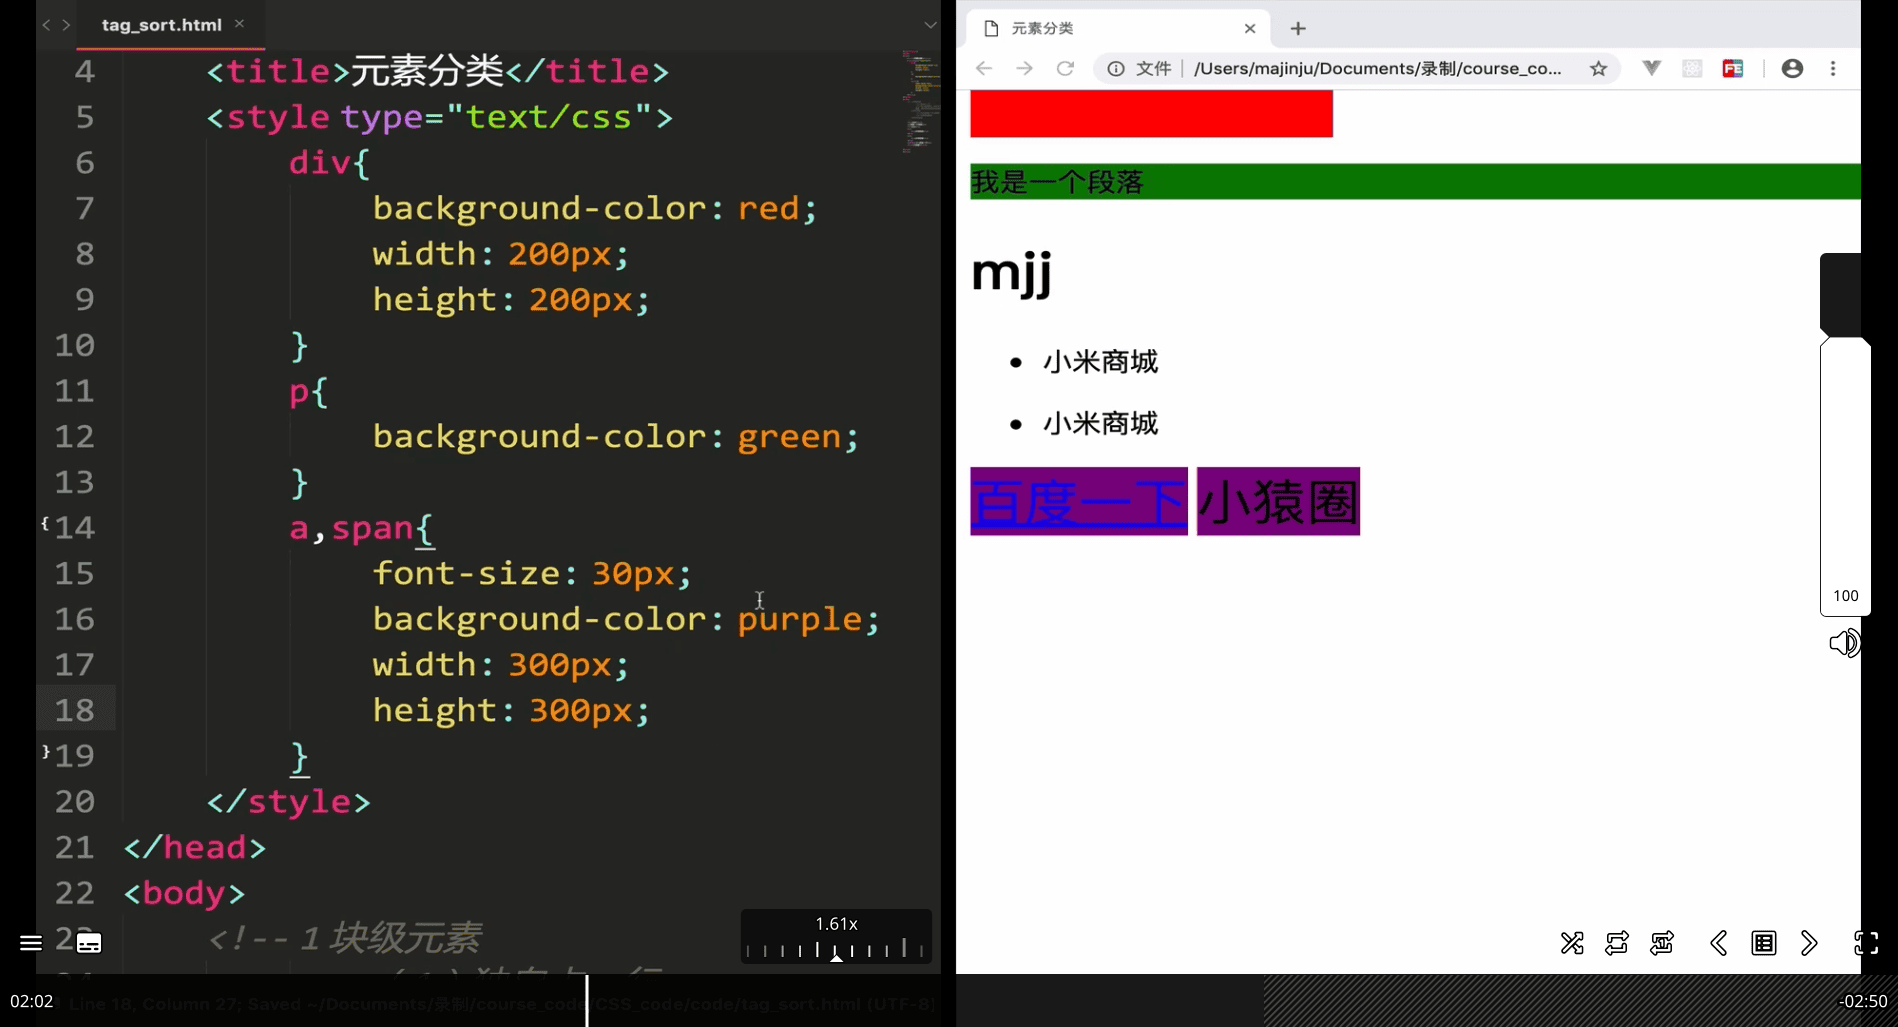Click the 百度一下 link
1898x1027 pixels.
tap(1079, 502)
